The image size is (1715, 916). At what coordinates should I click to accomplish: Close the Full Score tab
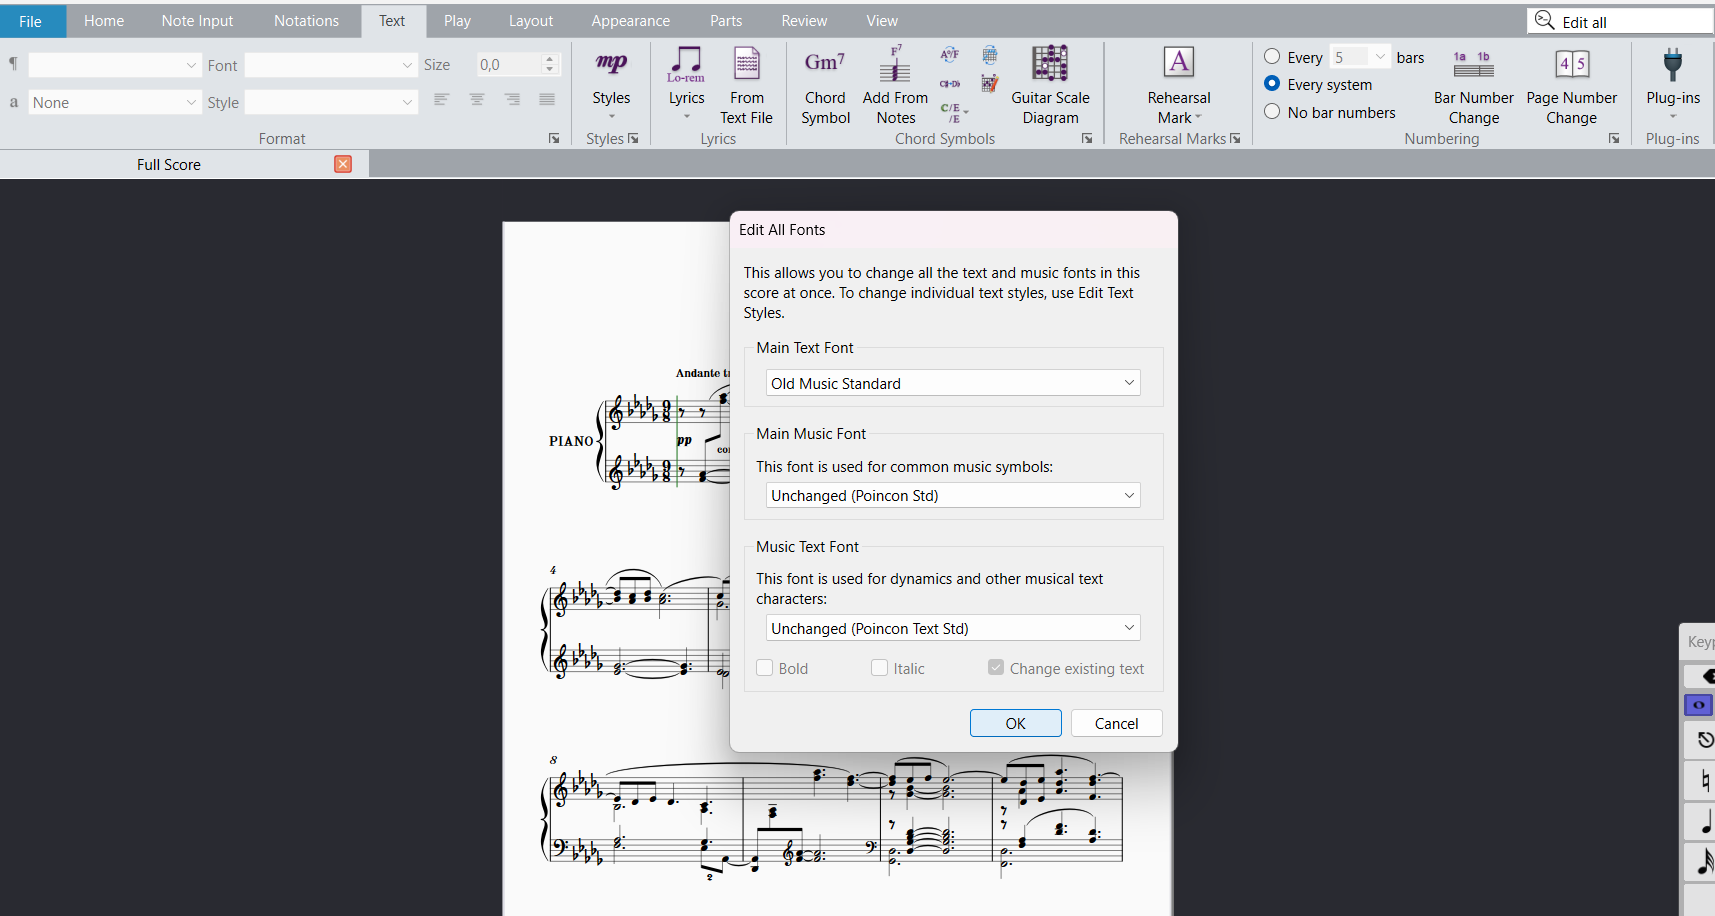343,164
